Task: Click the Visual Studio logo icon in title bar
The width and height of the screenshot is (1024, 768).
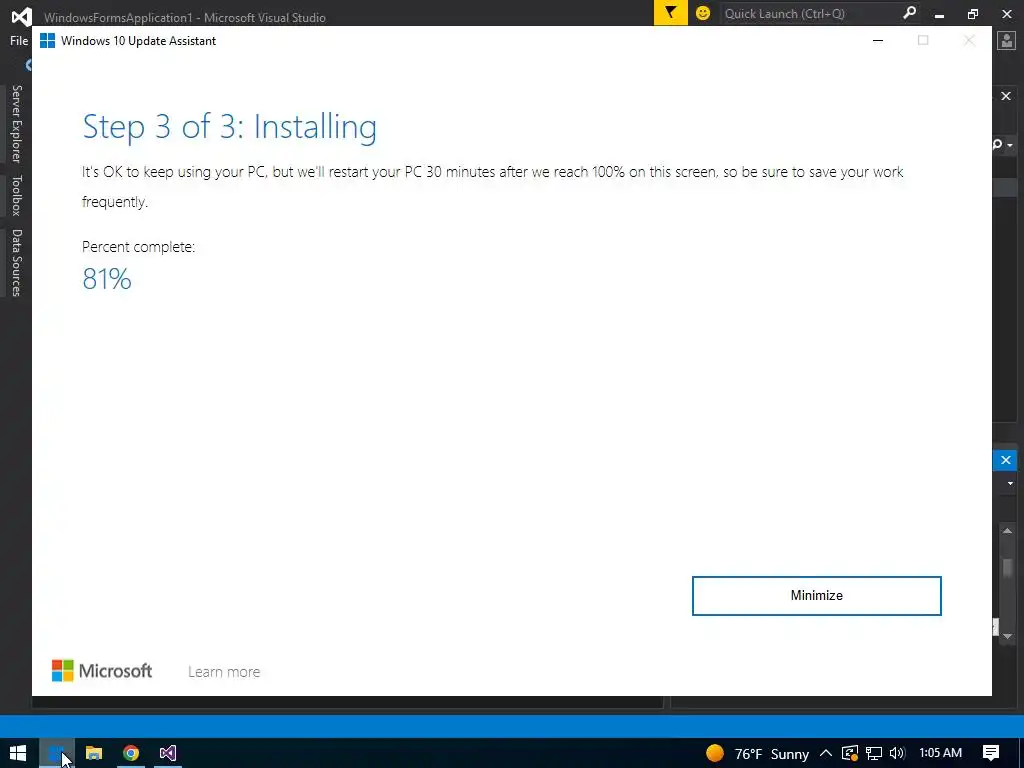Action: pyautogui.click(x=21, y=16)
